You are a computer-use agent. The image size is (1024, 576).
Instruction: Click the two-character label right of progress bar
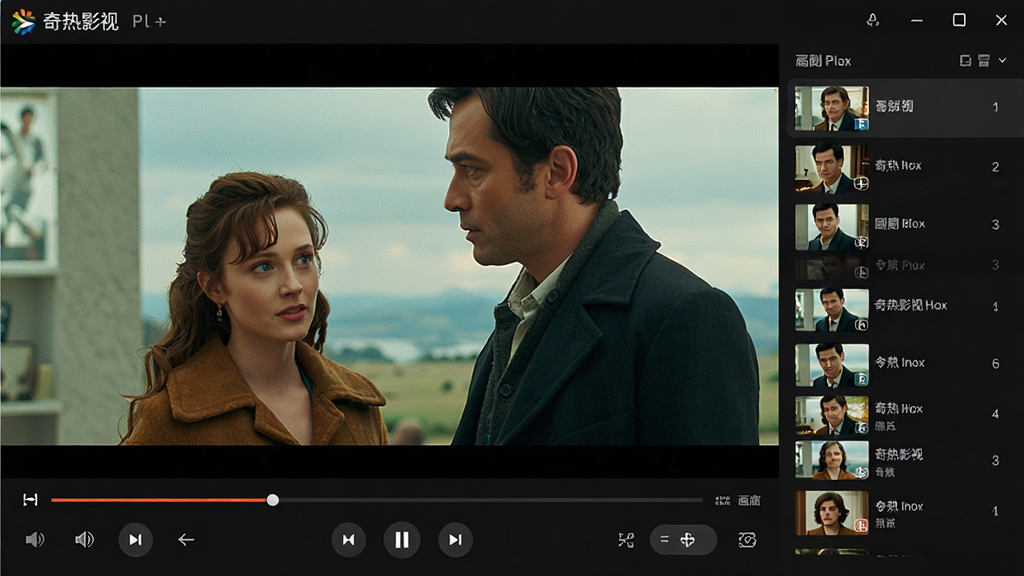(x=749, y=500)
